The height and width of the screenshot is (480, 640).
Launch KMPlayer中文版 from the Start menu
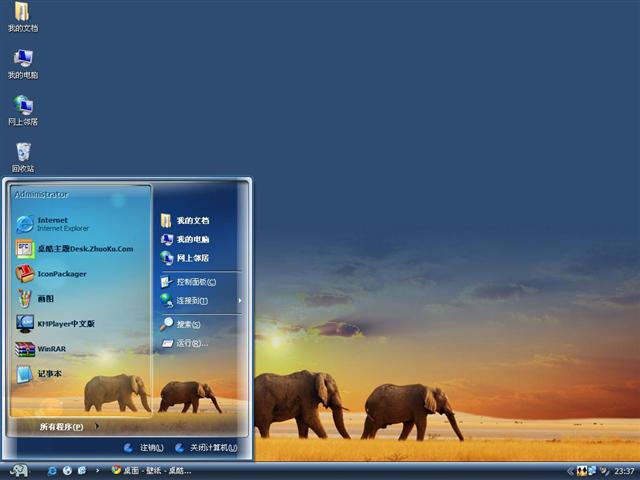point(65,324)
